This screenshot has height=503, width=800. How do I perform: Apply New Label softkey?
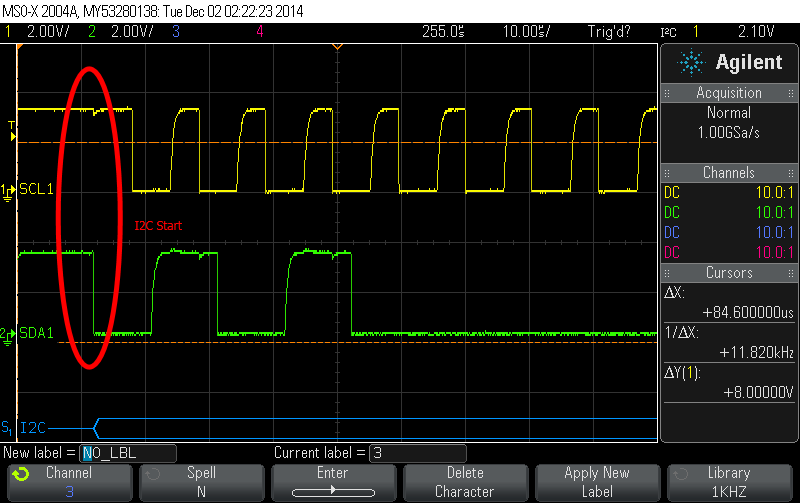click(597, 482)
